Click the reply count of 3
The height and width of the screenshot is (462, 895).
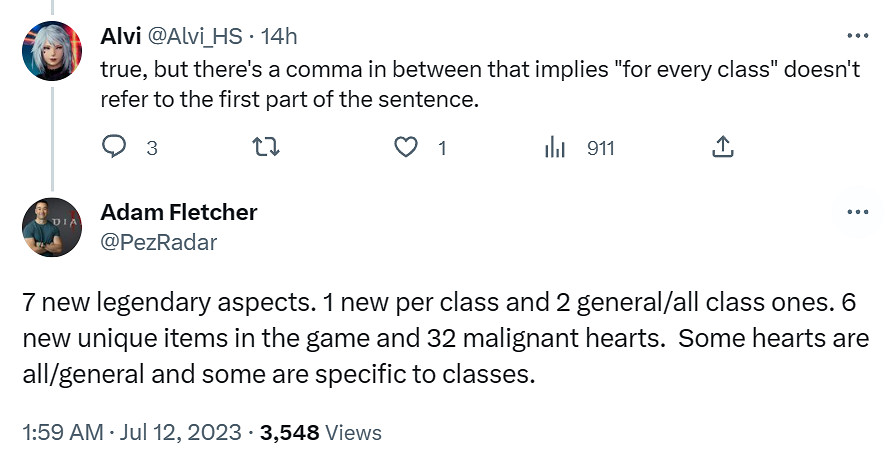point(152,149)
